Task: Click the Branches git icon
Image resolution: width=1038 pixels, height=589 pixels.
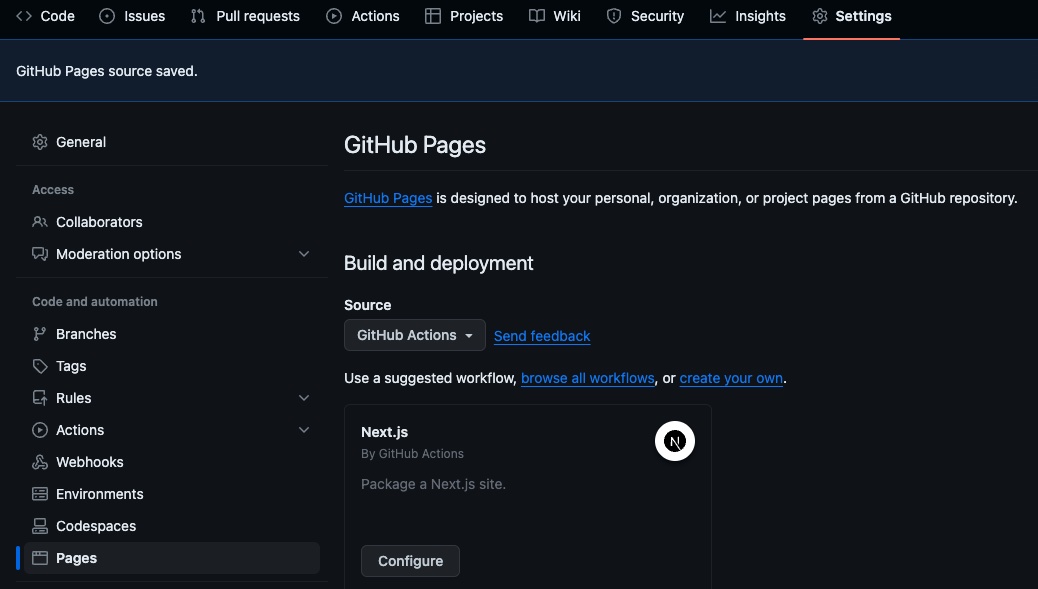Action: (40, 334)
